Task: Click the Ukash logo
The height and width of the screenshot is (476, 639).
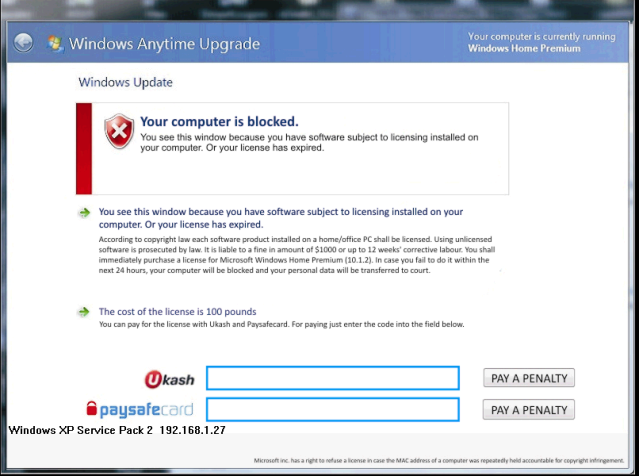Action: coord(170,379)
